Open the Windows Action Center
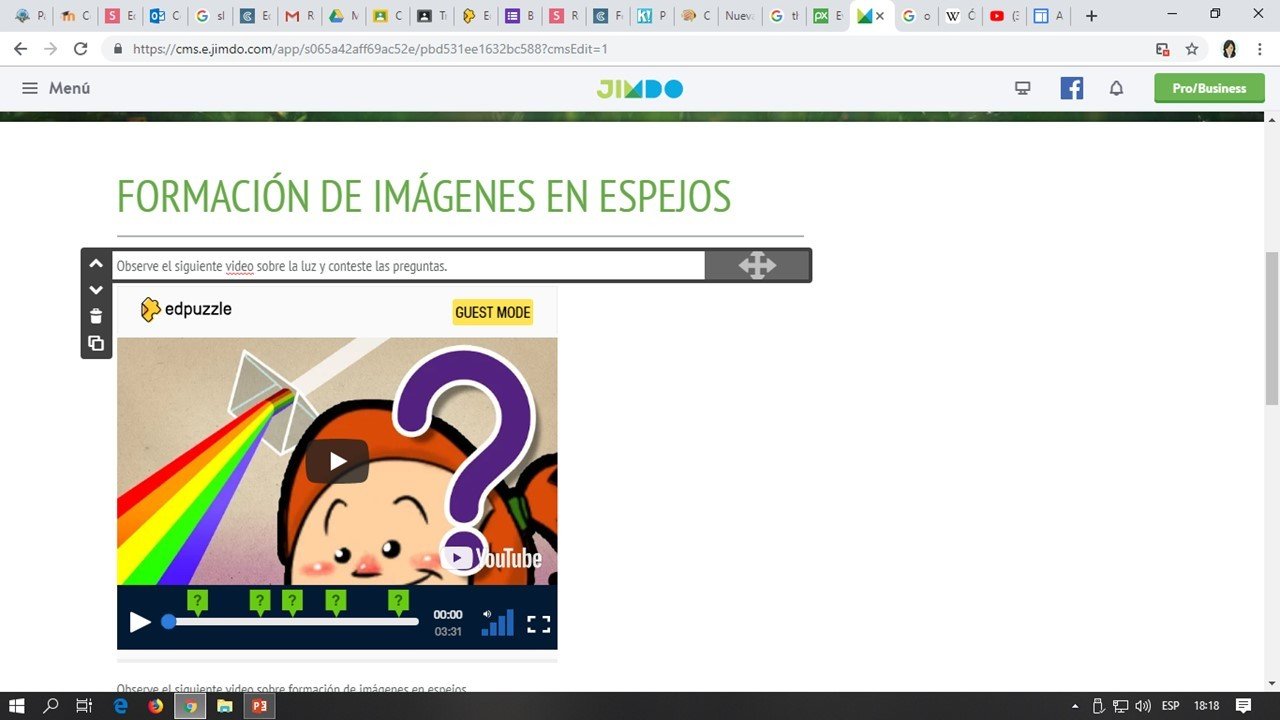The image size is (1280, 720). click(1244, 706)
